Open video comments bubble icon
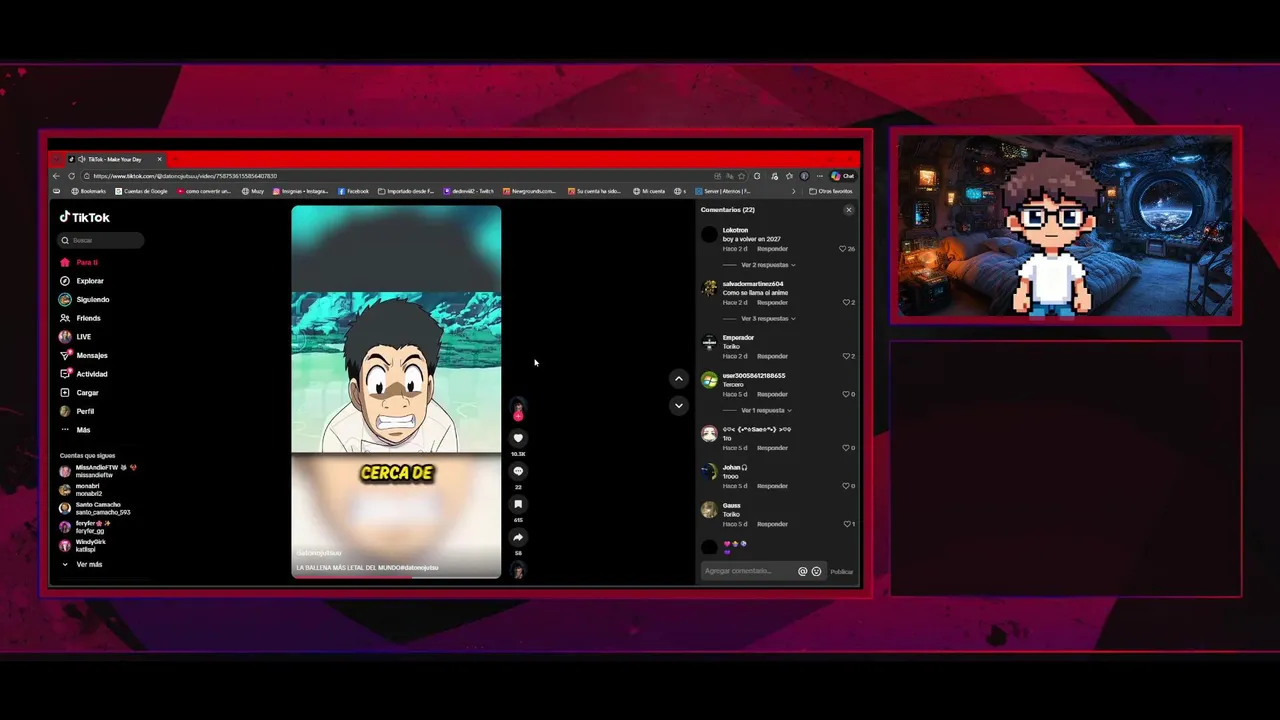The width and height of the screenshot is (1280, 720). click(x=518, y=471)
